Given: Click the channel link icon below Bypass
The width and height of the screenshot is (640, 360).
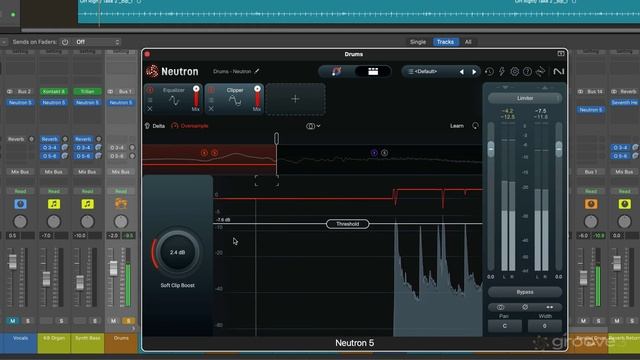Looking at the screenshot, I should [500, 307].
